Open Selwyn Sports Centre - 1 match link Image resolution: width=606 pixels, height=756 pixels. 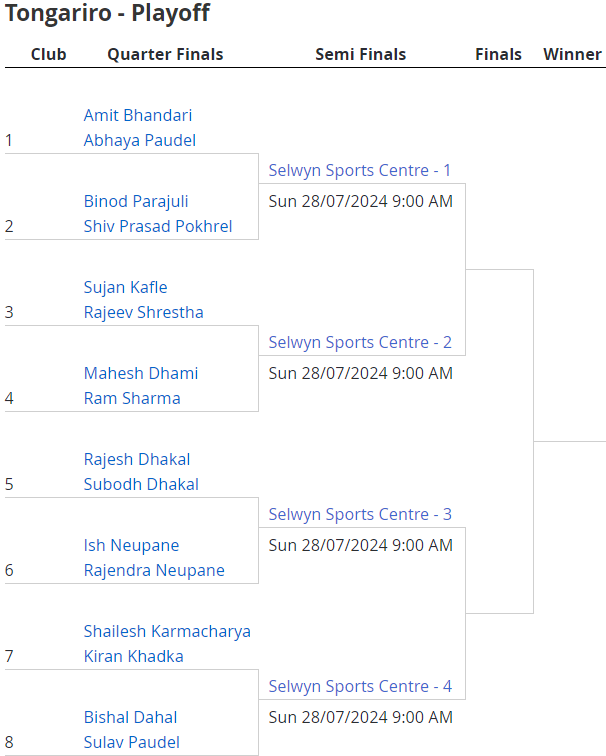tap(360, 171)
